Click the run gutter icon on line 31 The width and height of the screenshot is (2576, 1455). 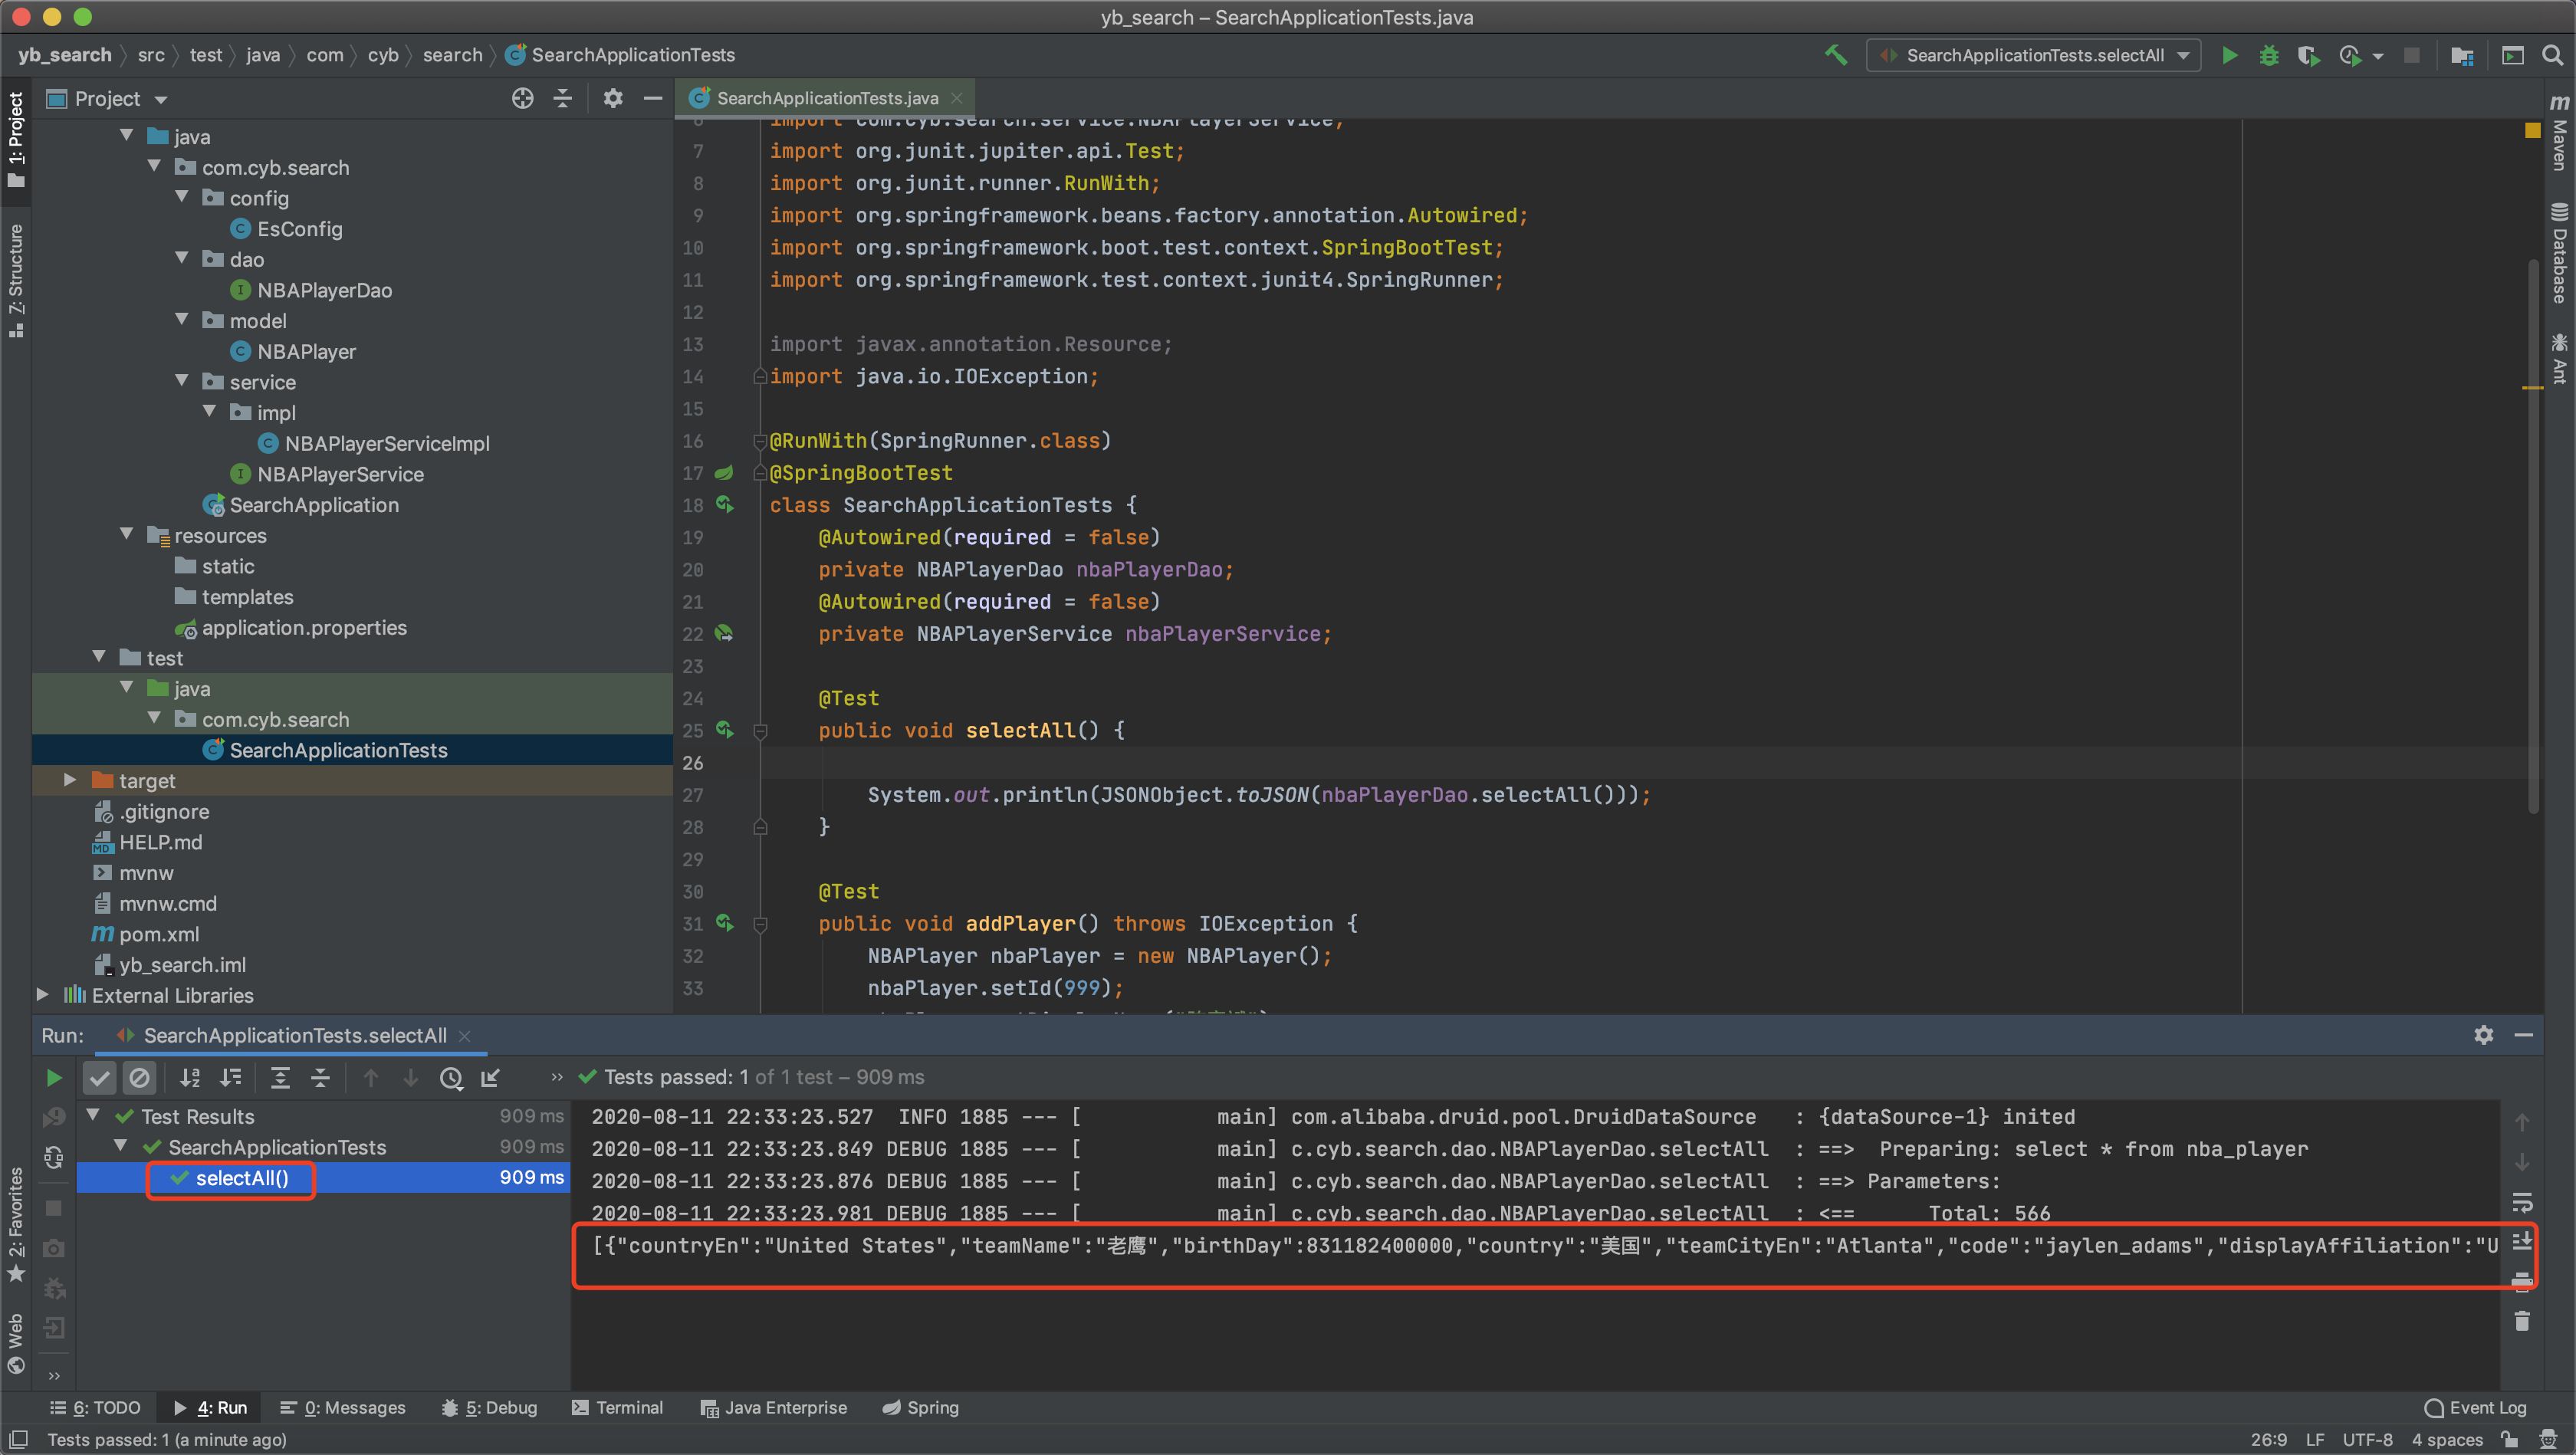tap(724, 924)
